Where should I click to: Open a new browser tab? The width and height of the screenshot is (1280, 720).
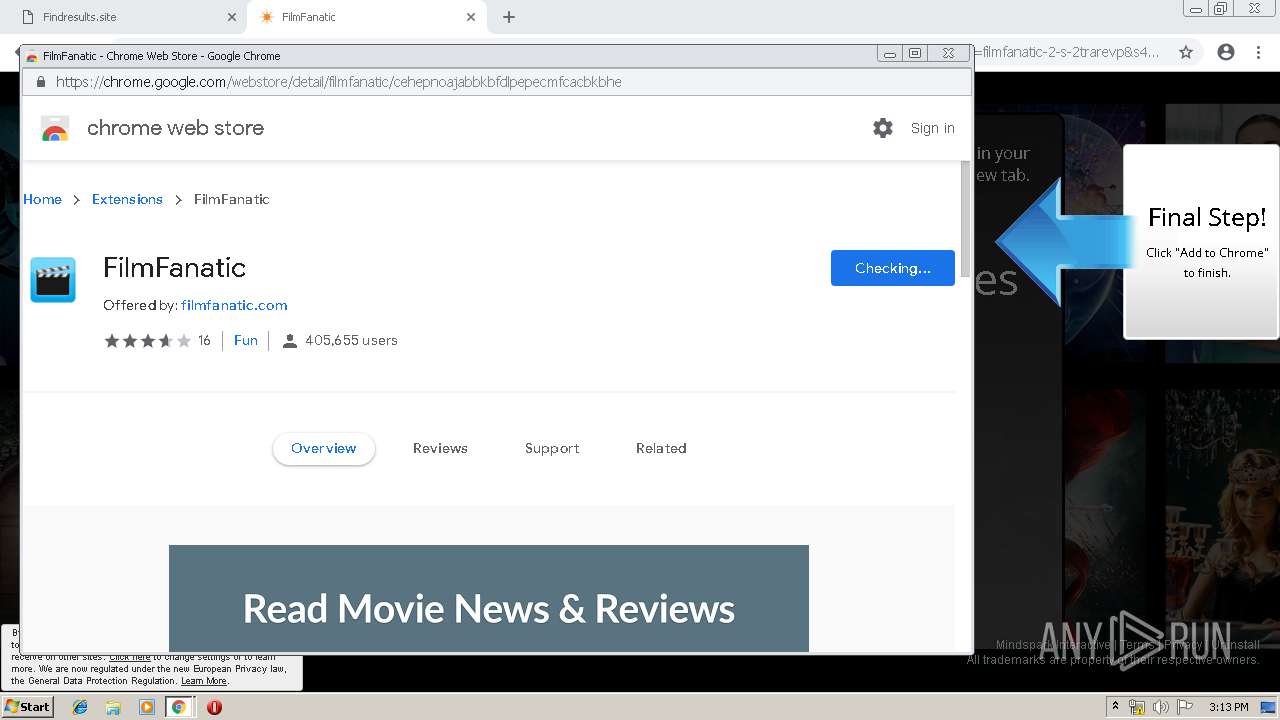click(509, 17)
